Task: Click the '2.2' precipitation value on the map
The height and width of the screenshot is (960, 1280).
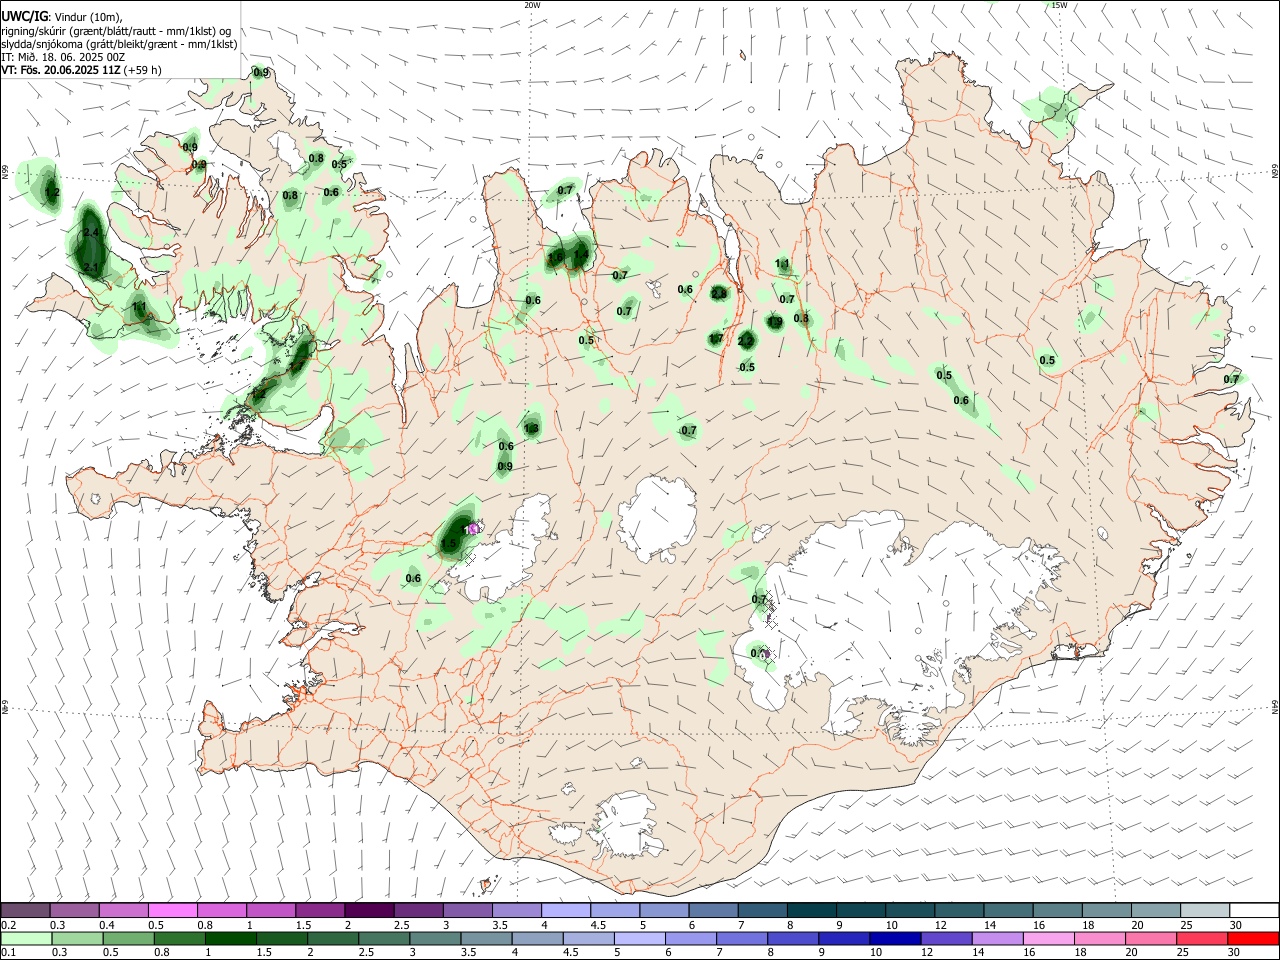Action: pos(745,341)
